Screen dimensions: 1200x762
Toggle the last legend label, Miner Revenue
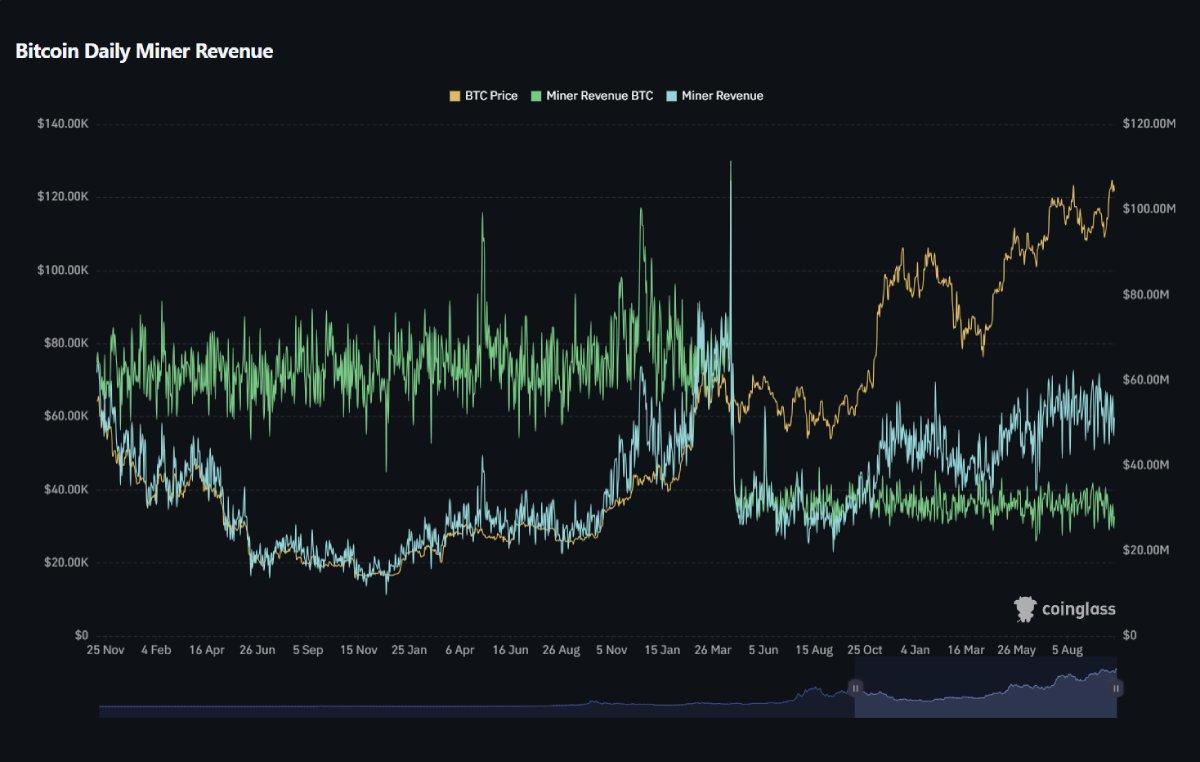pyautogui.click(x=723, y=96)
